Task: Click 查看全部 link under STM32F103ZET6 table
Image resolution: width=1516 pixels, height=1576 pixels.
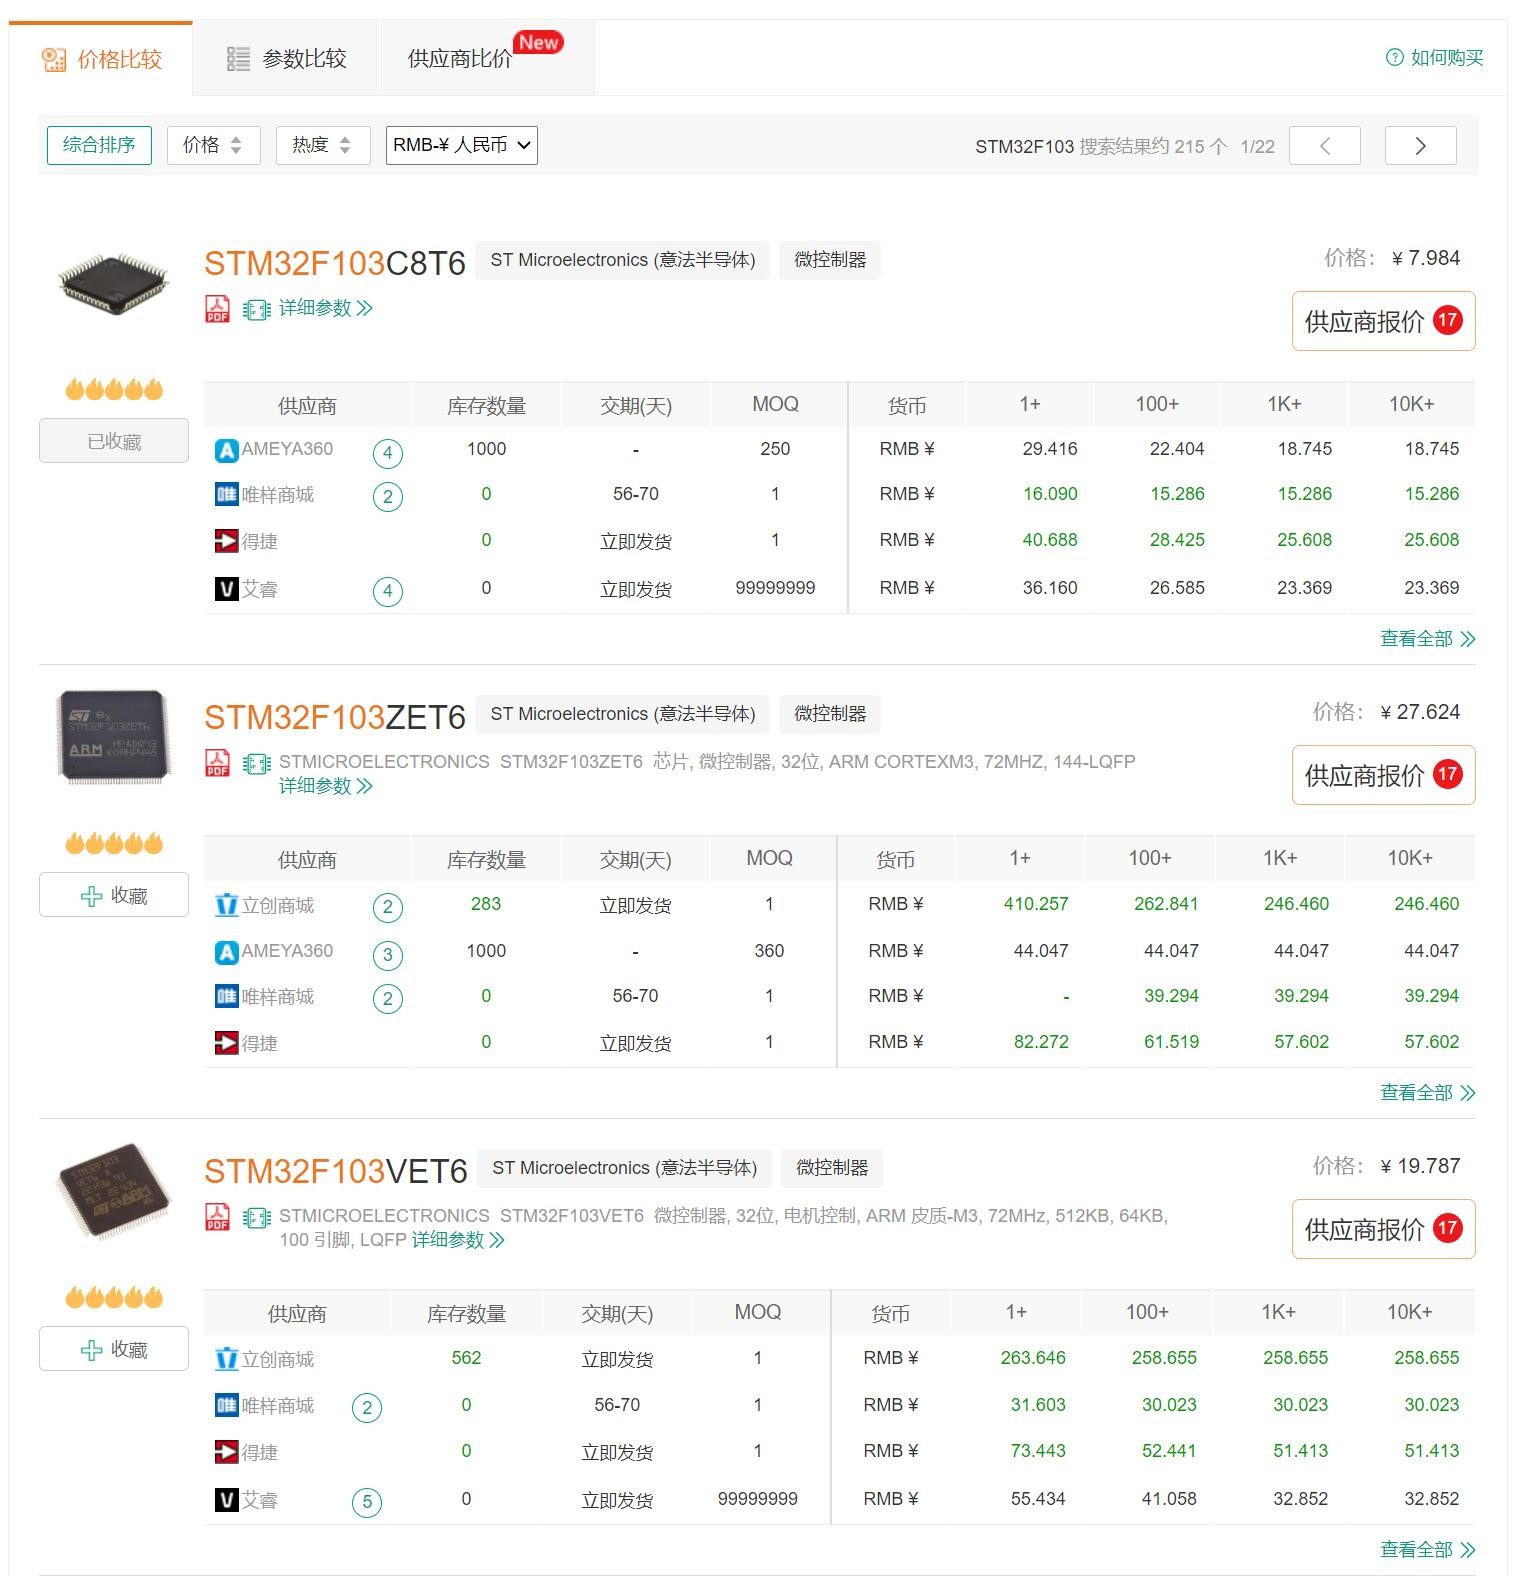Action: click(1426, 1092)
